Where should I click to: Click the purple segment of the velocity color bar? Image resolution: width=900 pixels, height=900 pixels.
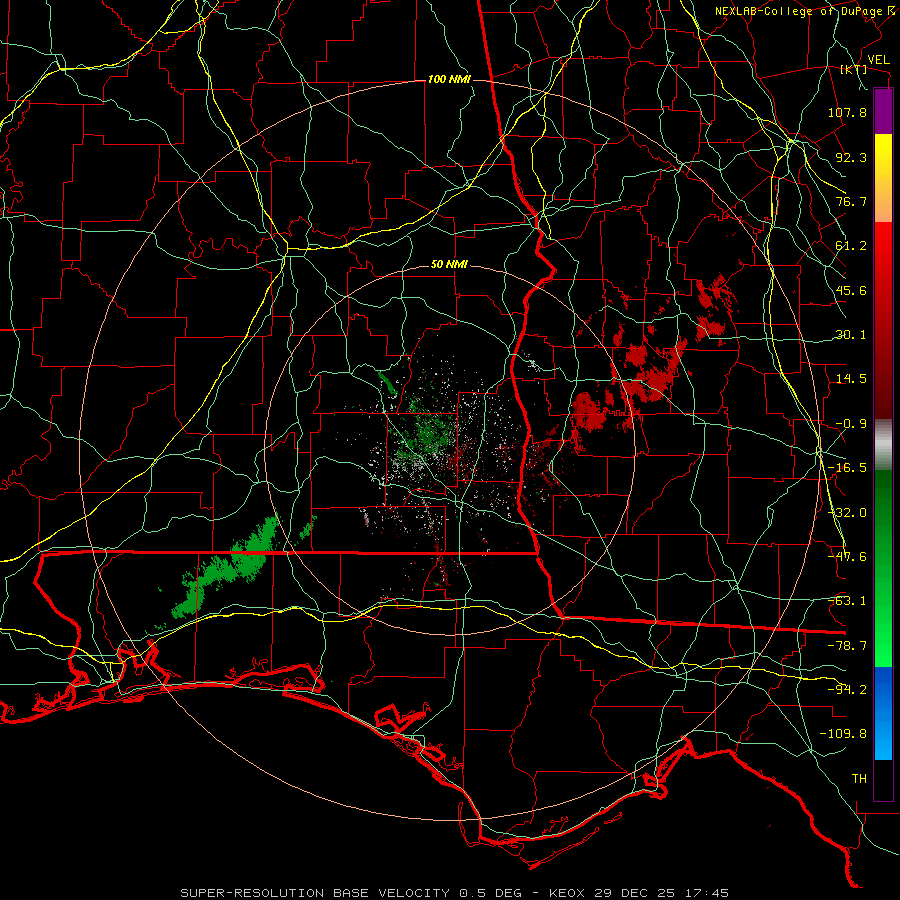(883, 111)
